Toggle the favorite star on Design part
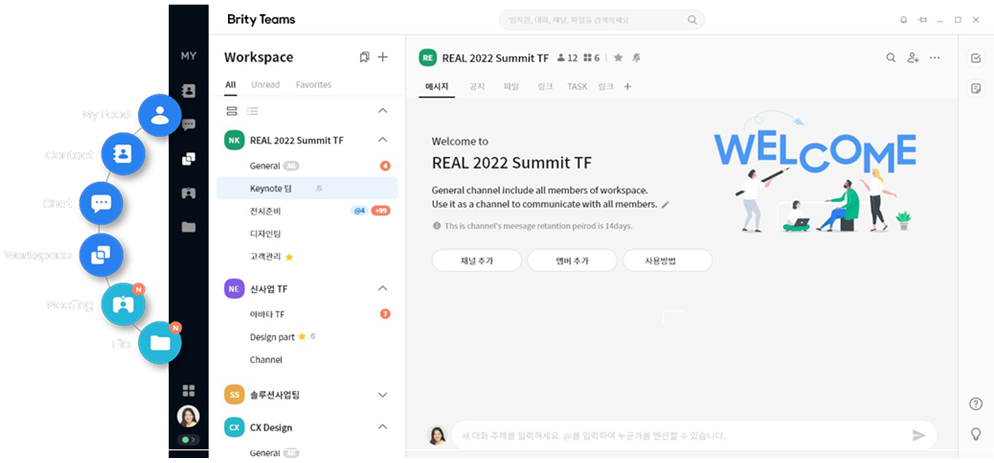 tap(302, 337)
